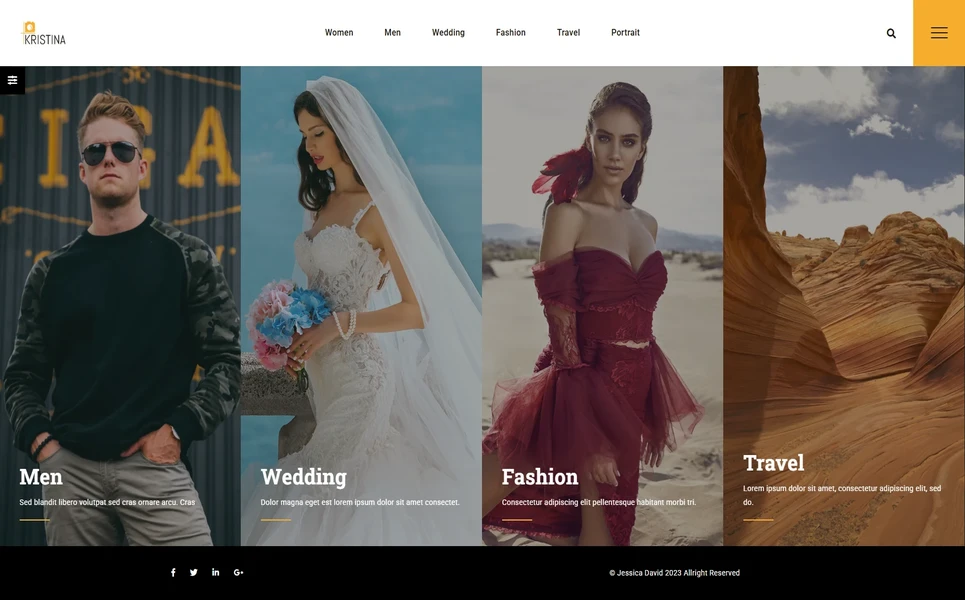This screenshot has width=965, height=600.
Task: Navigate to Fashion in the top bar
Action: (x=510, y=31)
